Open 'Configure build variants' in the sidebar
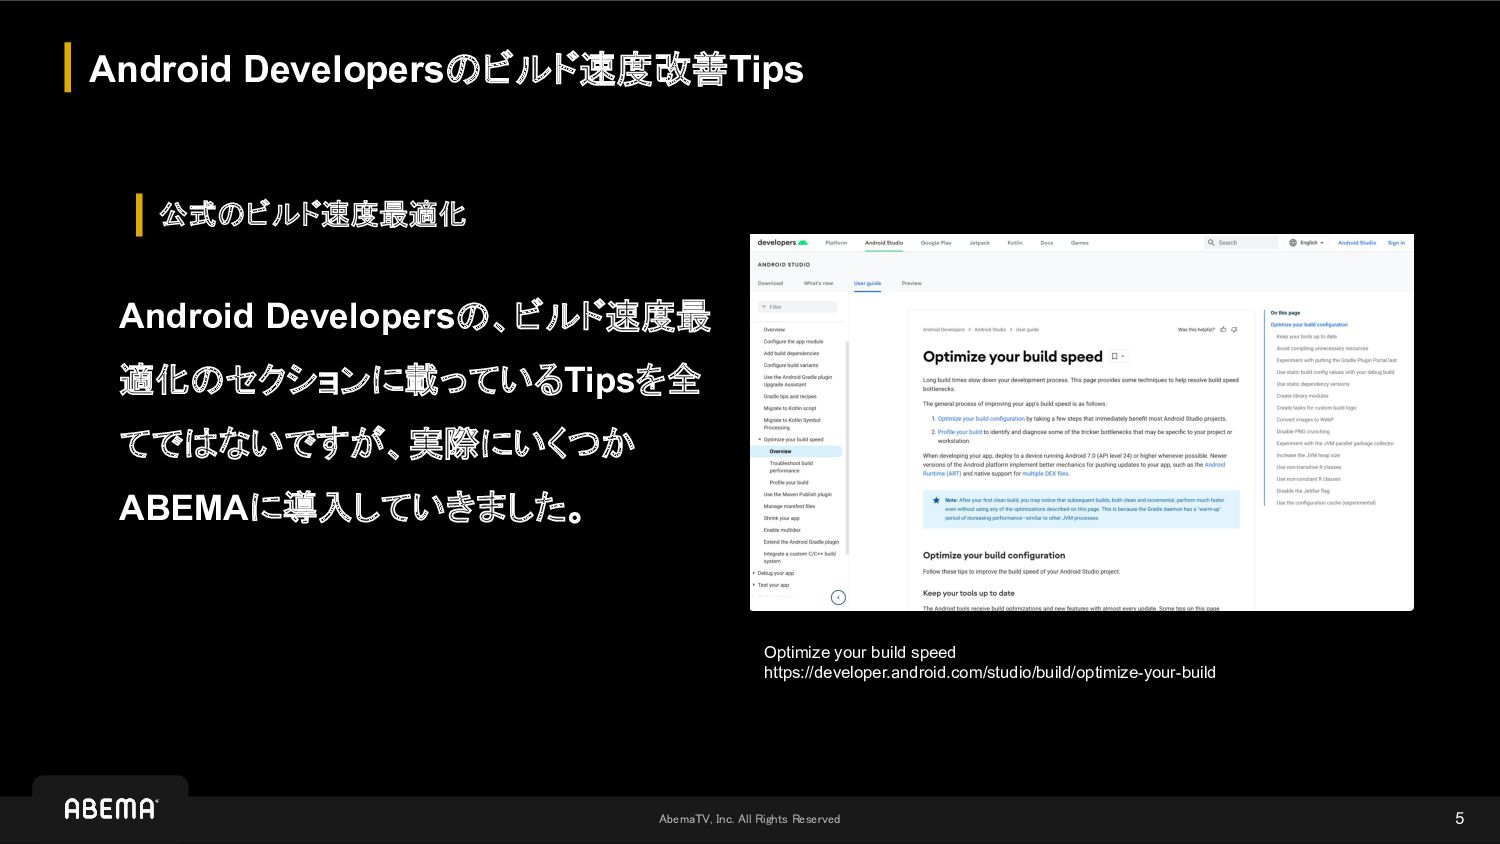The width and height of the screenshot is (1500, 844). click(x=791, y=365)
